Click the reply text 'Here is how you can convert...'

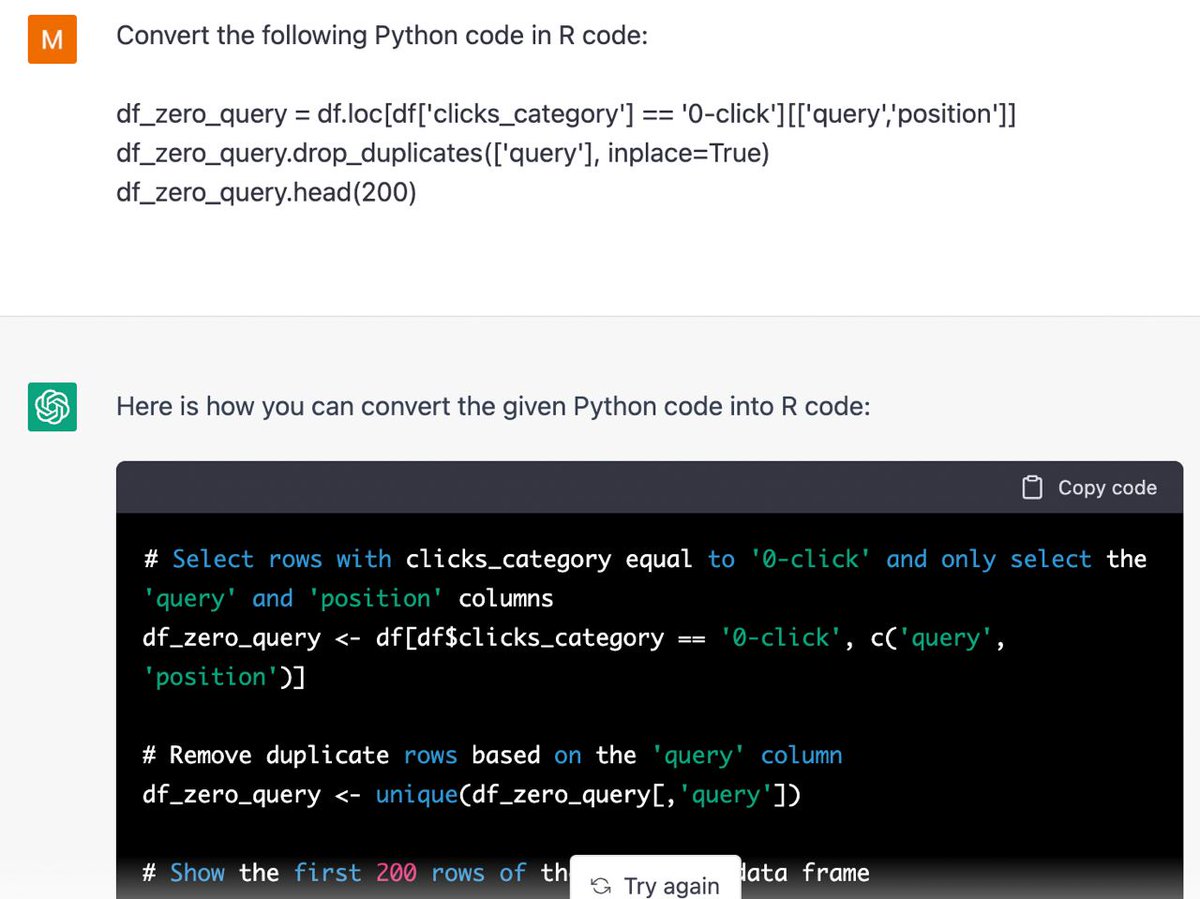click(493, 407)
